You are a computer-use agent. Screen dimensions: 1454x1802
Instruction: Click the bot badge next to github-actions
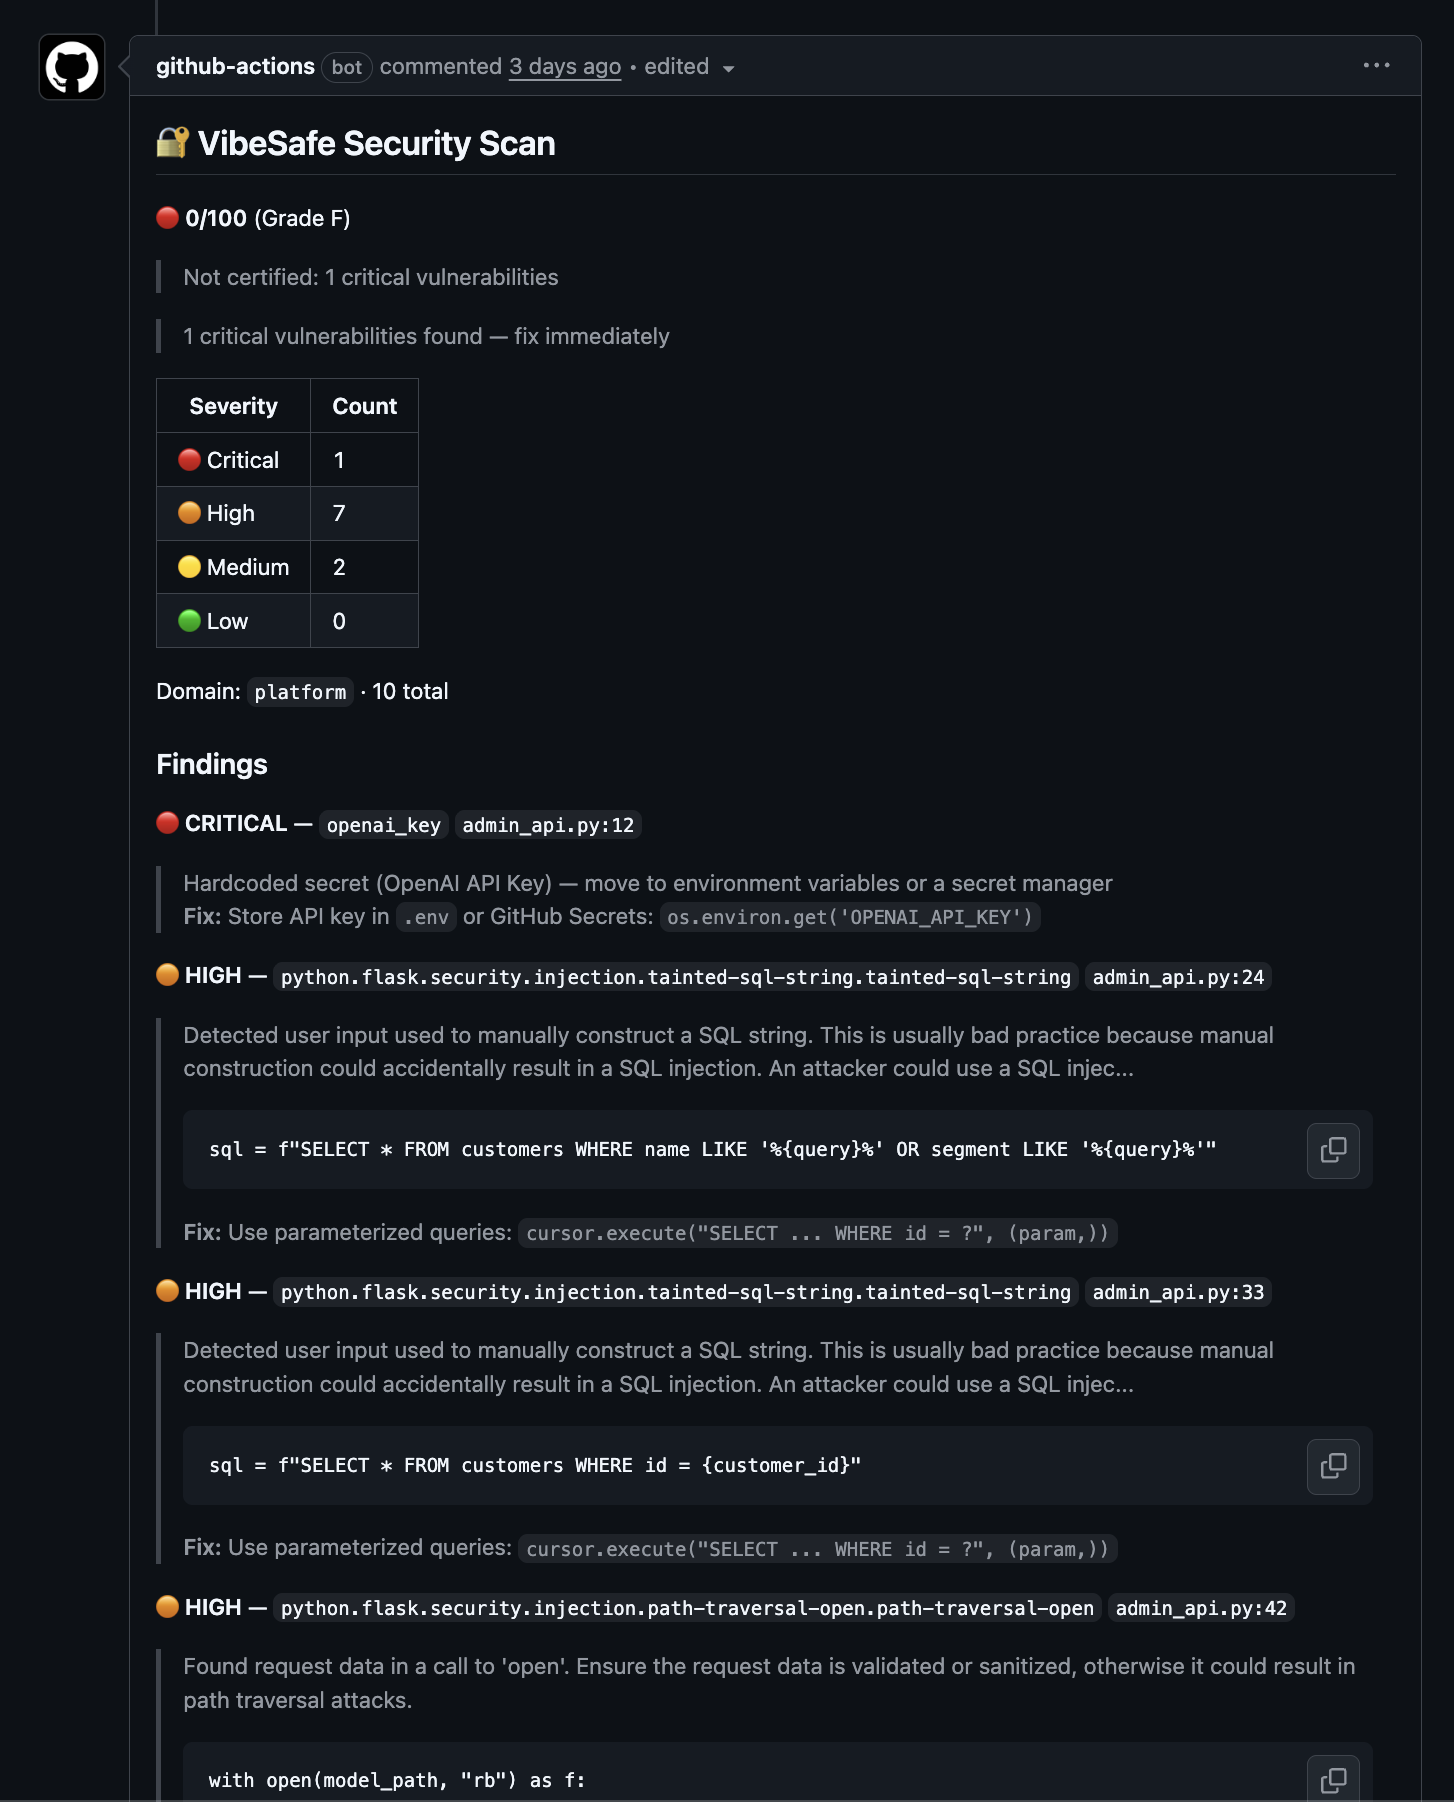tap(347, 67)
